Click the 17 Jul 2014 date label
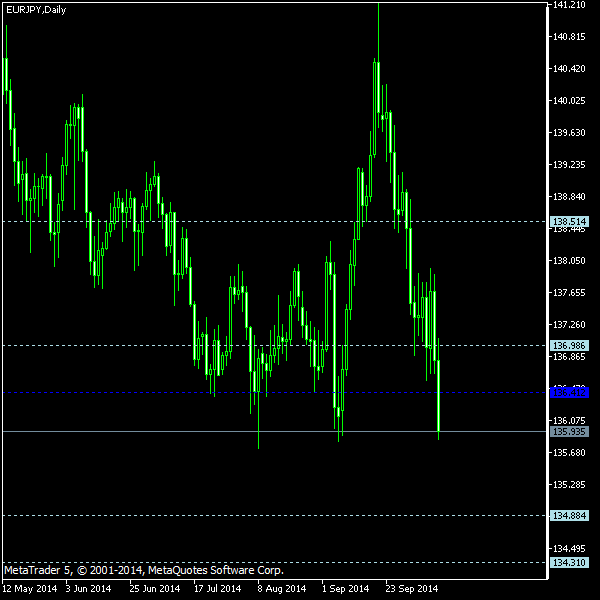Screen dimensions: 600x600 (x=217, y=589)
